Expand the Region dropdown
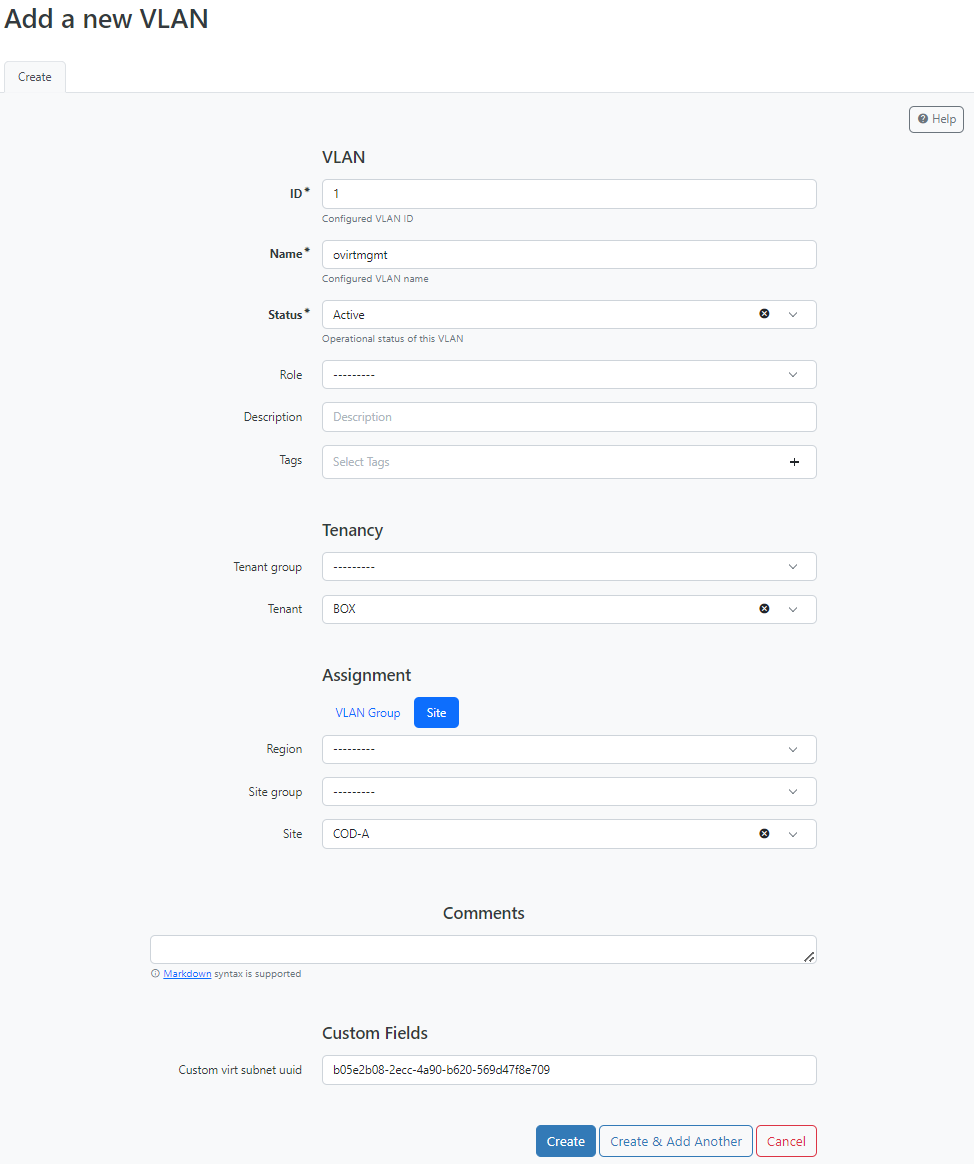Viewport: 974px width, 1164px height. [569, 750]
